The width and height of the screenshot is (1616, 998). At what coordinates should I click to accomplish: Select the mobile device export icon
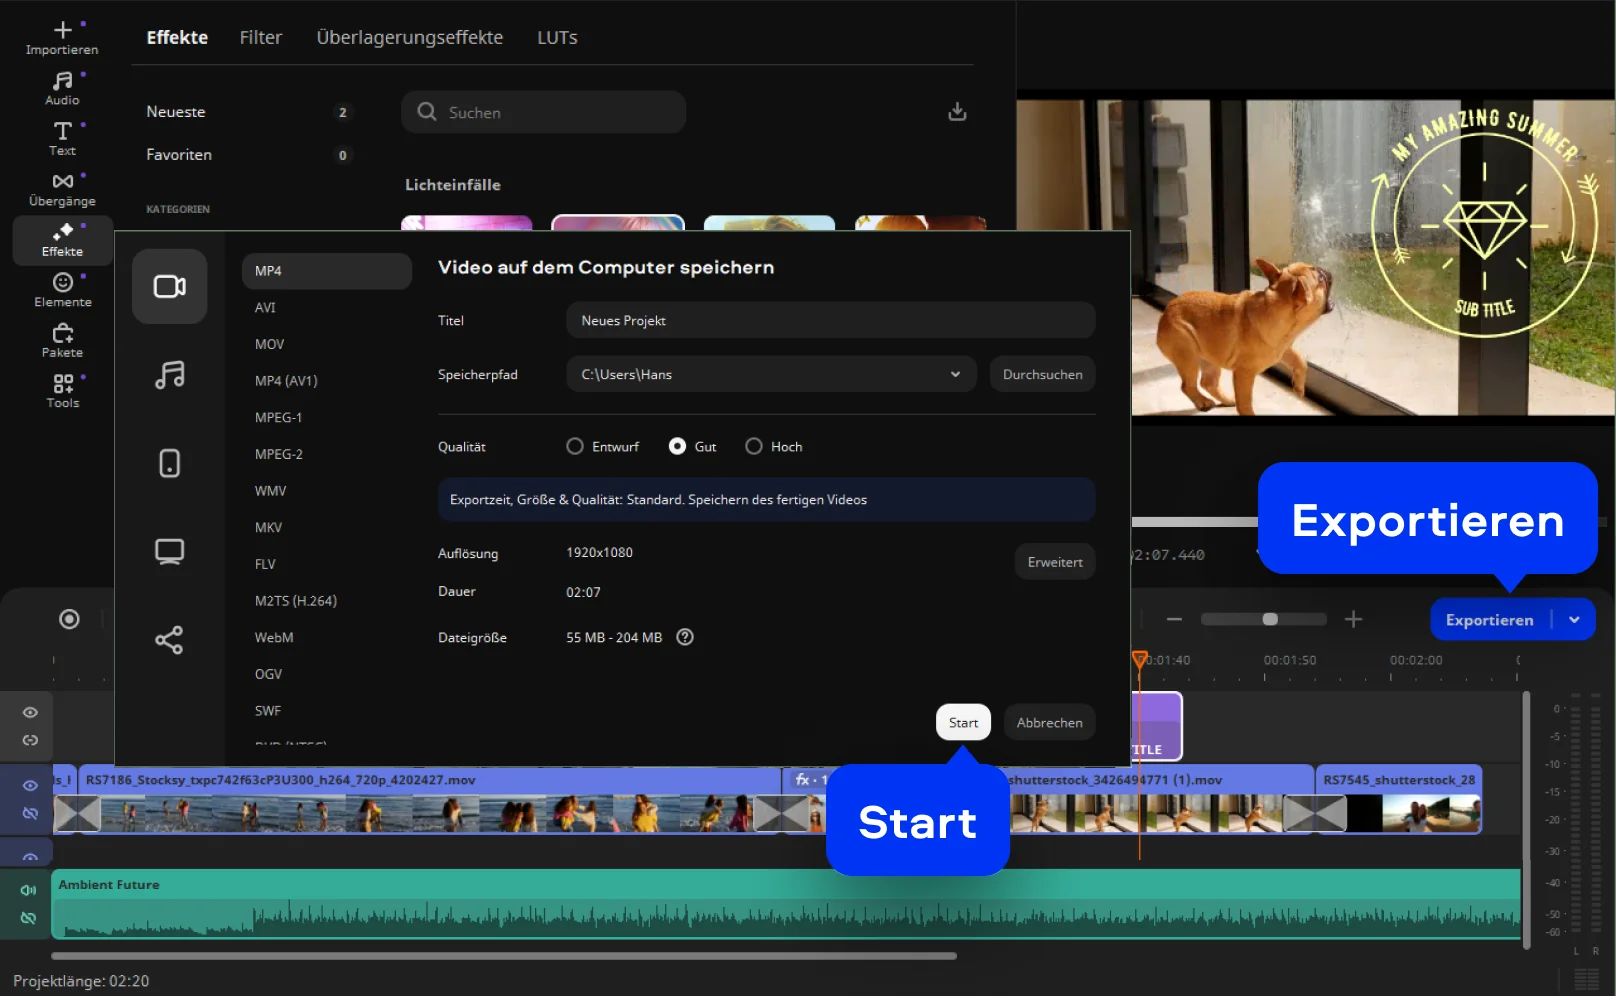click(x=169, y=463)
